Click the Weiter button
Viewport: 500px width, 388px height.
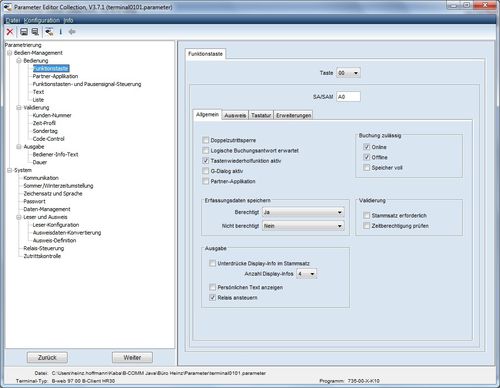132,357
